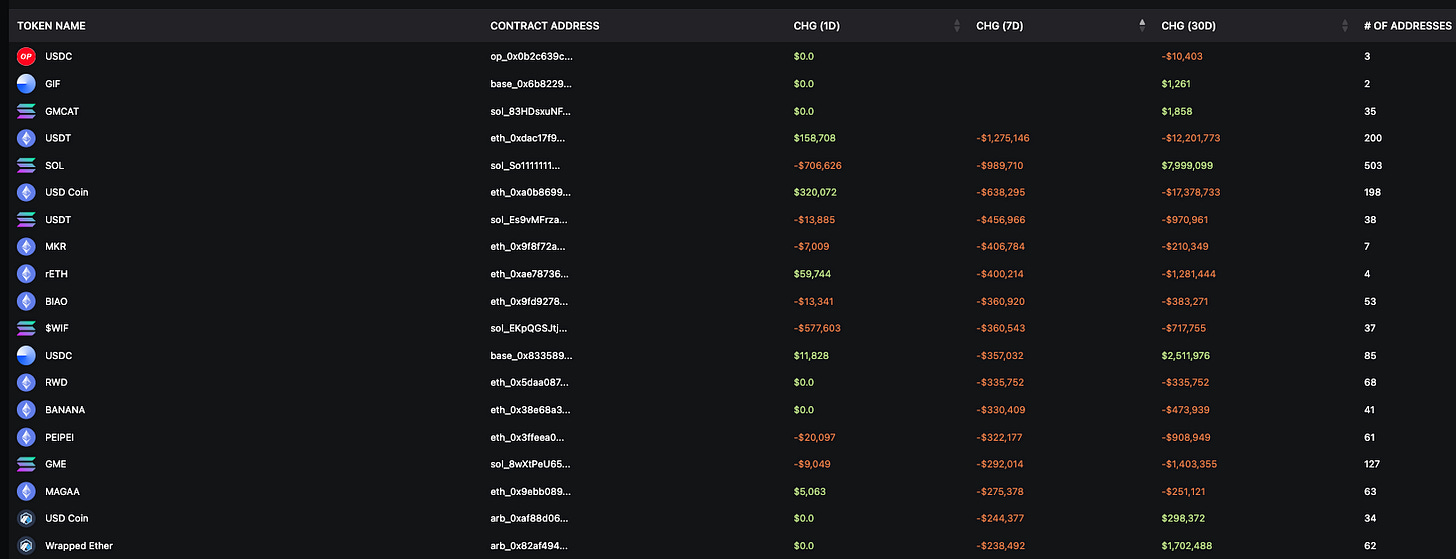Toggle sort arrows on CHG (30D) column

click(x=1343, y=26)
